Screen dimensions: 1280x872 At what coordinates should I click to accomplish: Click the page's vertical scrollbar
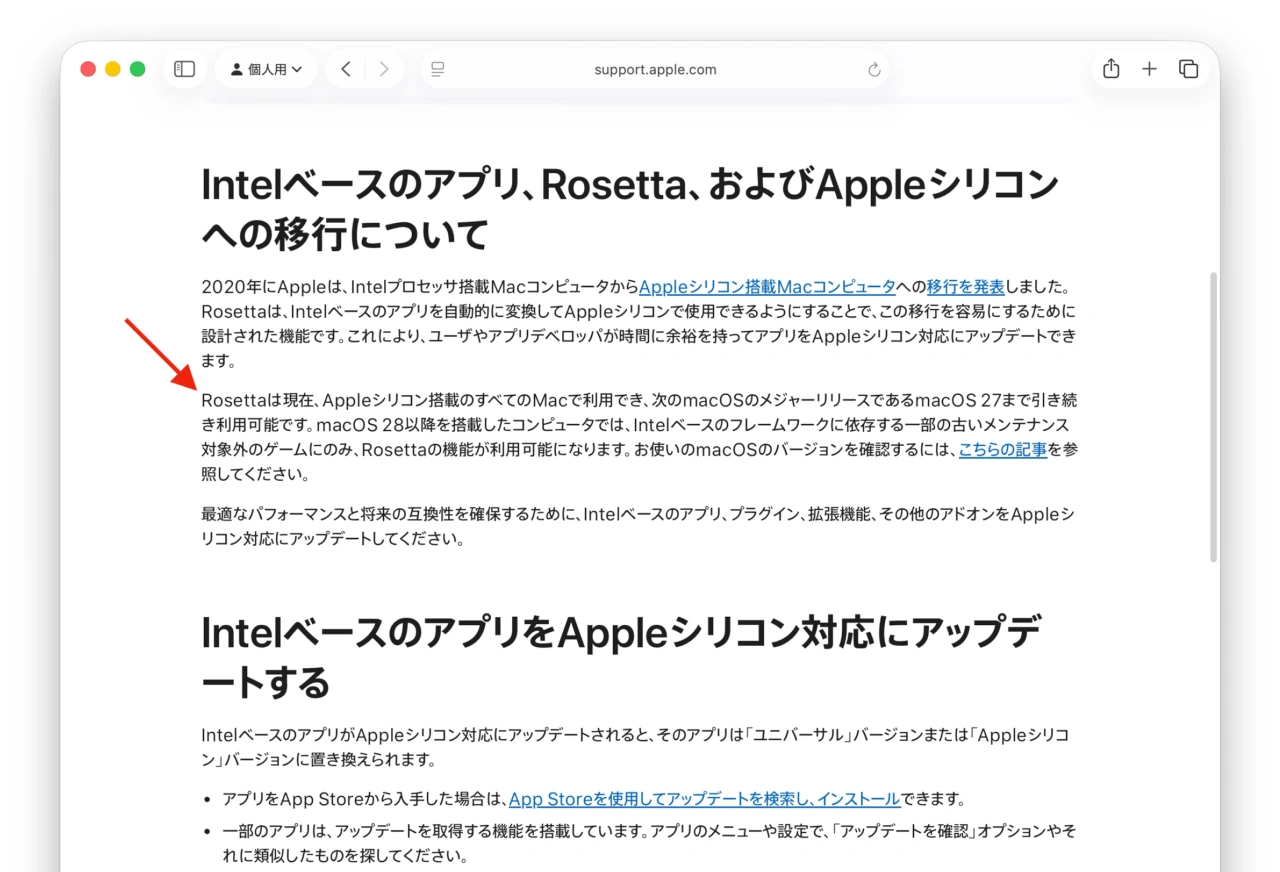point(1214,416)
